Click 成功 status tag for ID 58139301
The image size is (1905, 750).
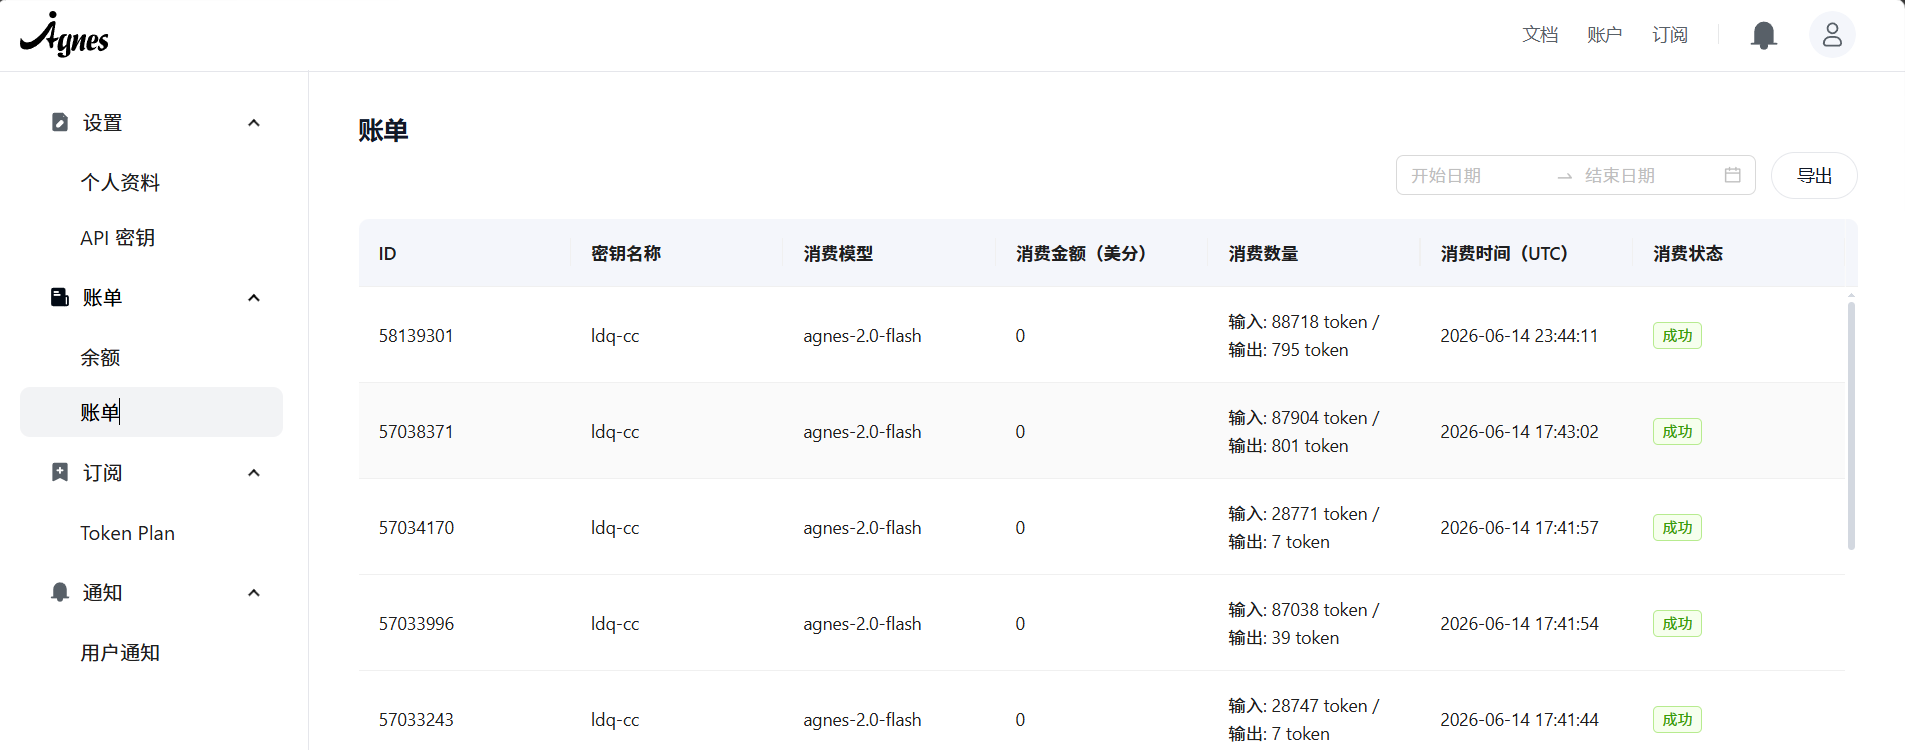point(1677,336)
